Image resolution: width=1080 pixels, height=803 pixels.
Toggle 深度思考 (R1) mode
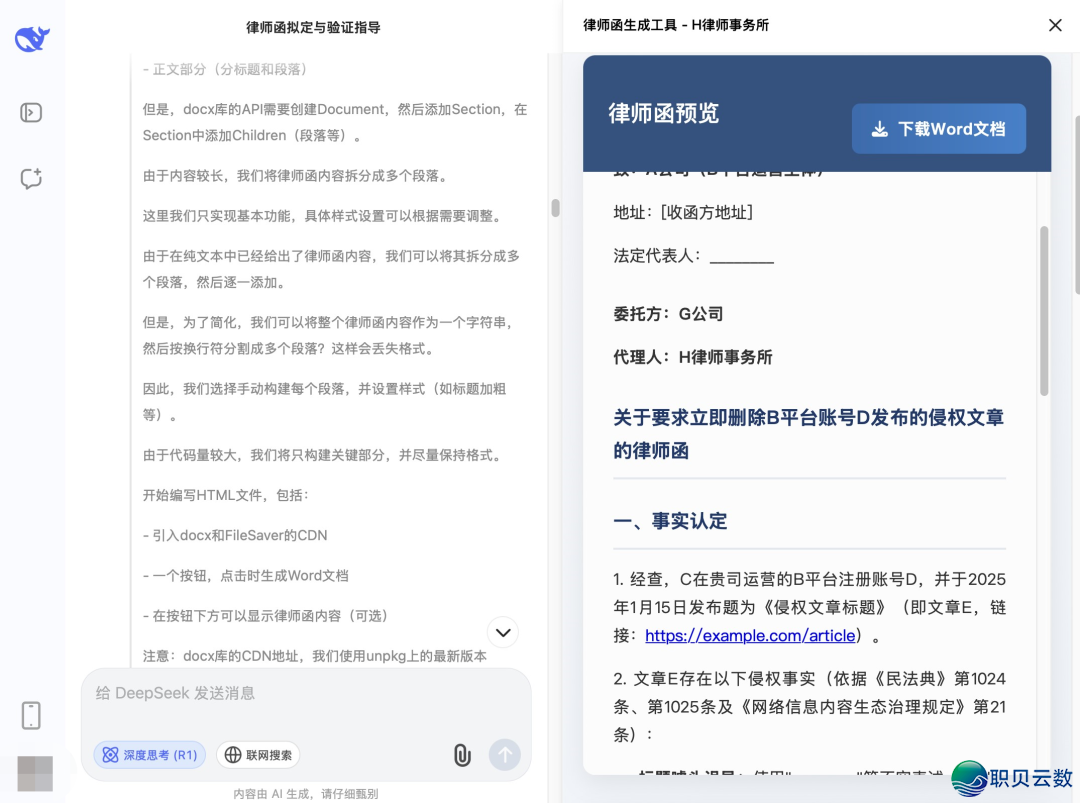click(150, 755)
